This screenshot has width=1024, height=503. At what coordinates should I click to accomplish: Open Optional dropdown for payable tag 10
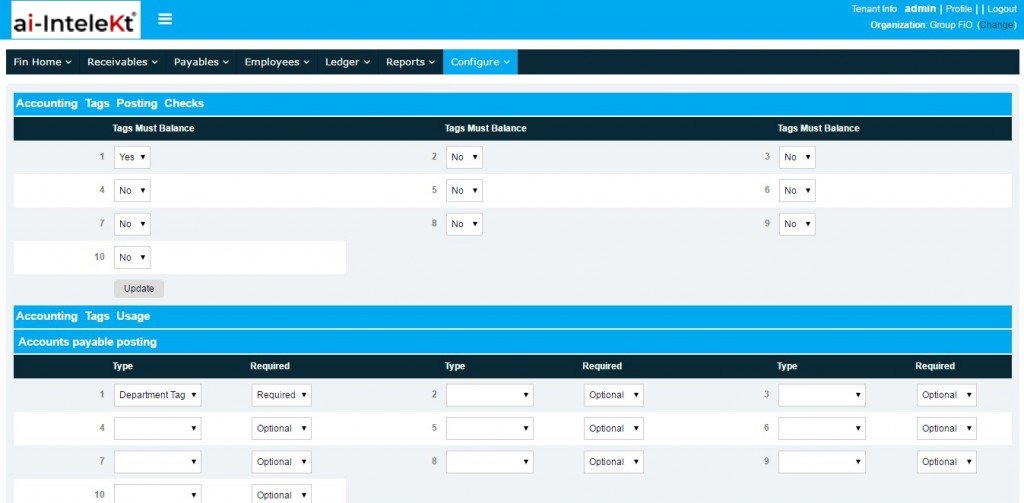point(281,494)
